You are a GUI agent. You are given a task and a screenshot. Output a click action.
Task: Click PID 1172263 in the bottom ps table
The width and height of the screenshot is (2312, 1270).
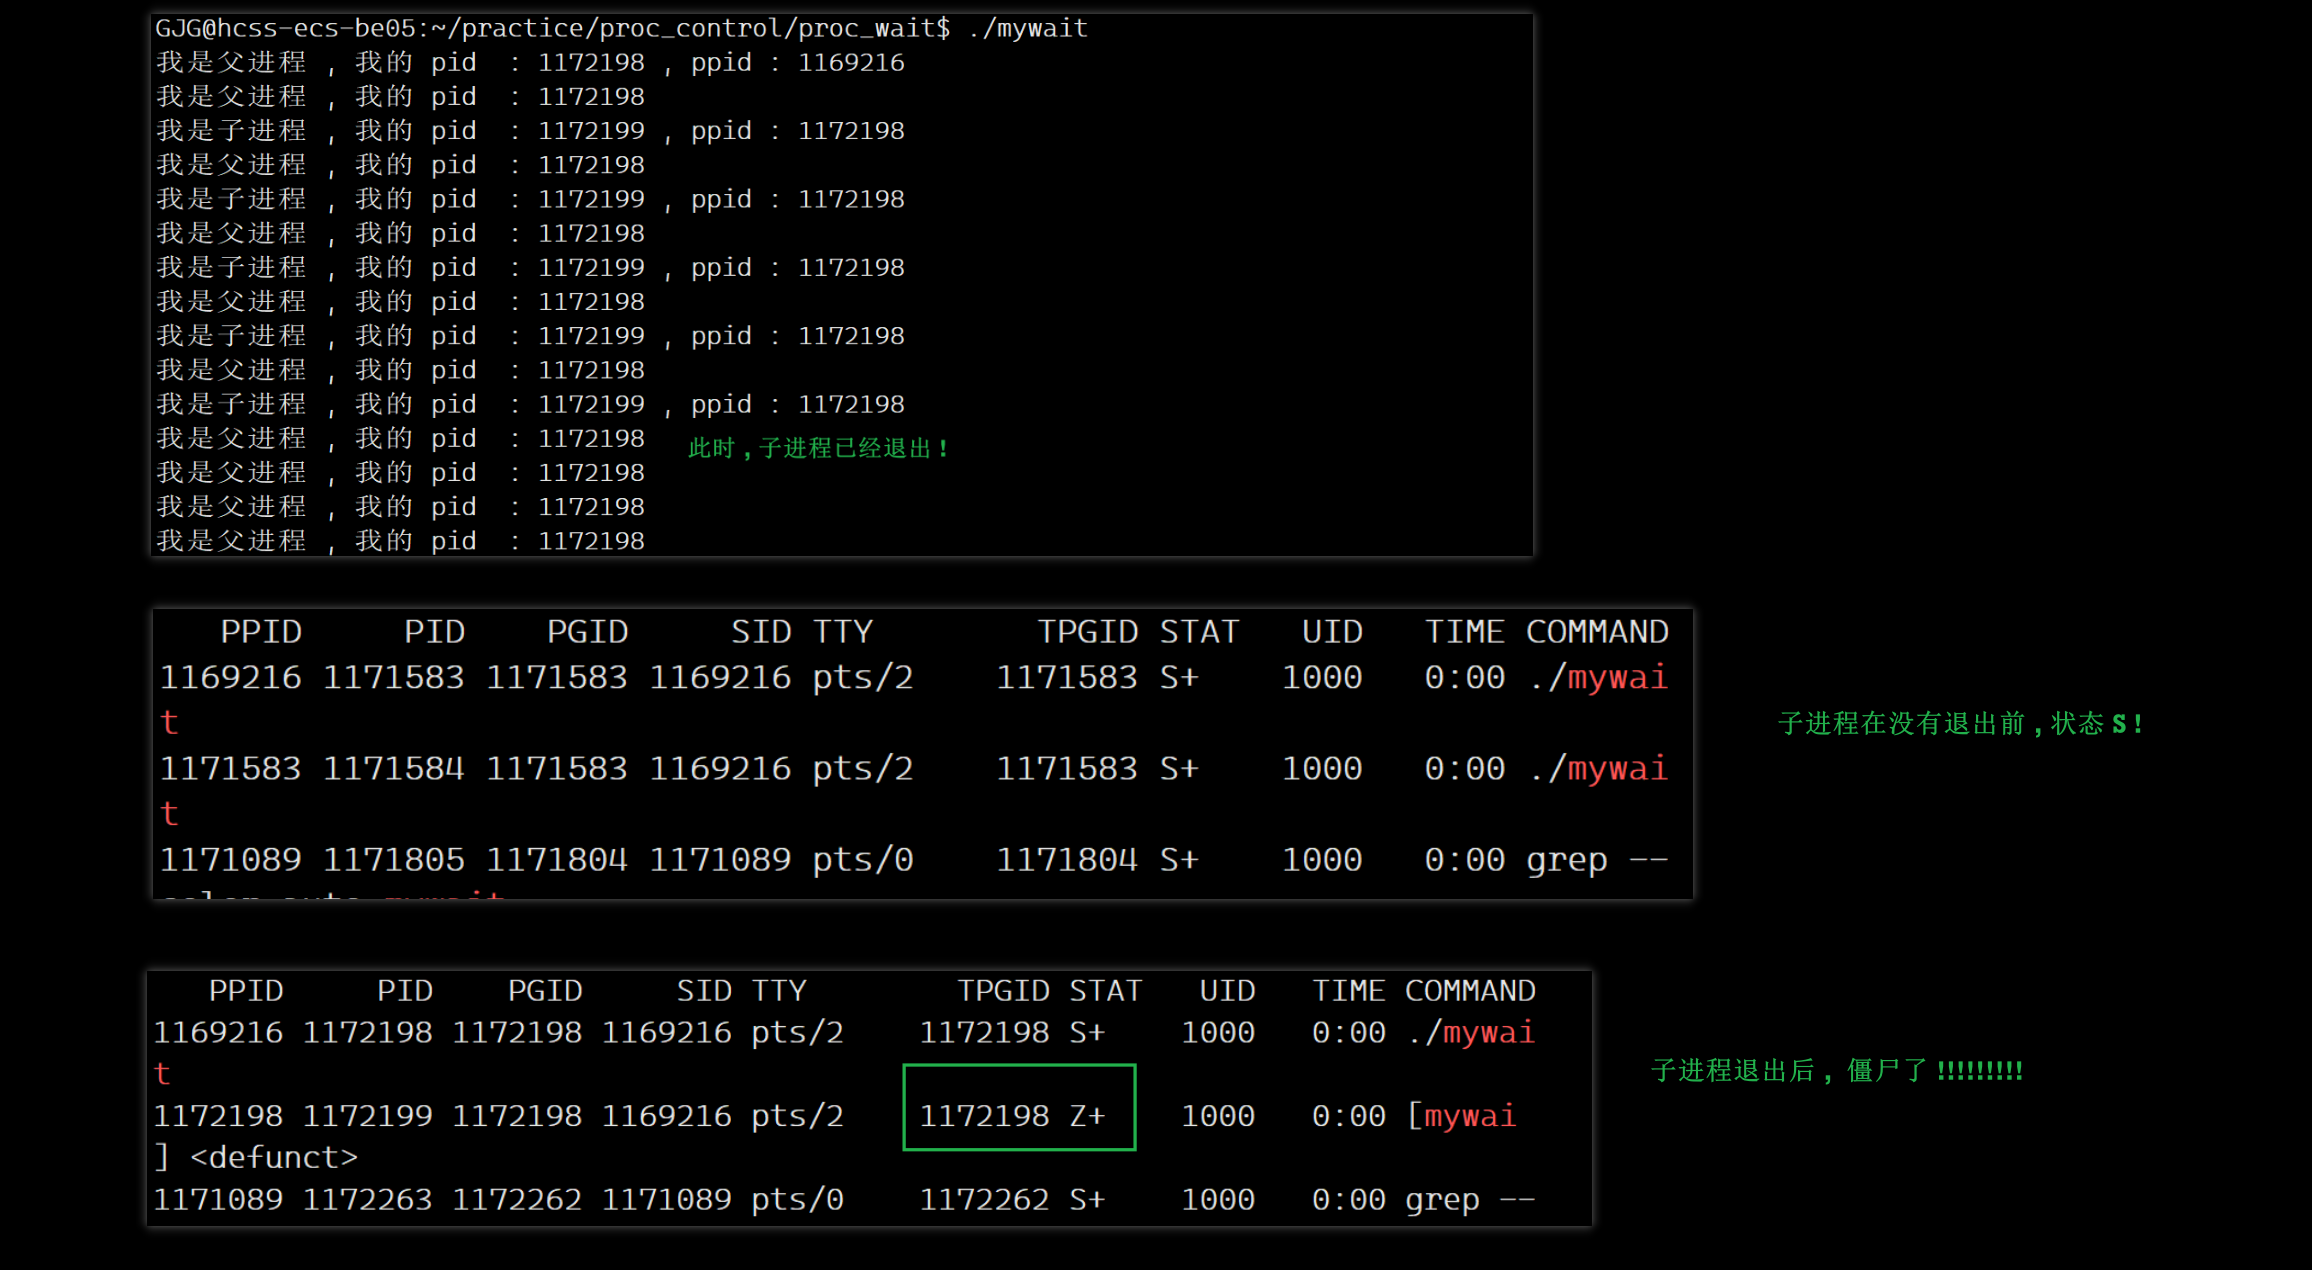pyautogui.click(x=367, y=1199)
